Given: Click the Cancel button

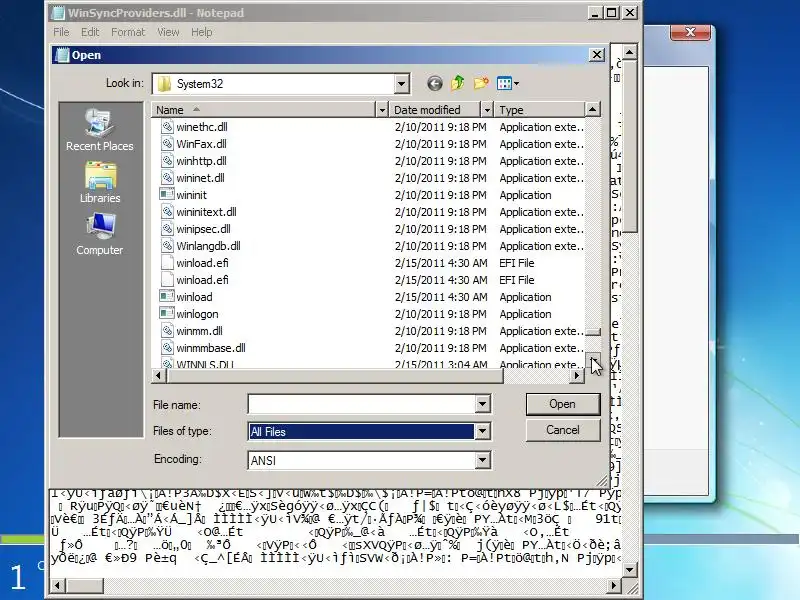Looking at the screenshot, I should click(563, 430).
